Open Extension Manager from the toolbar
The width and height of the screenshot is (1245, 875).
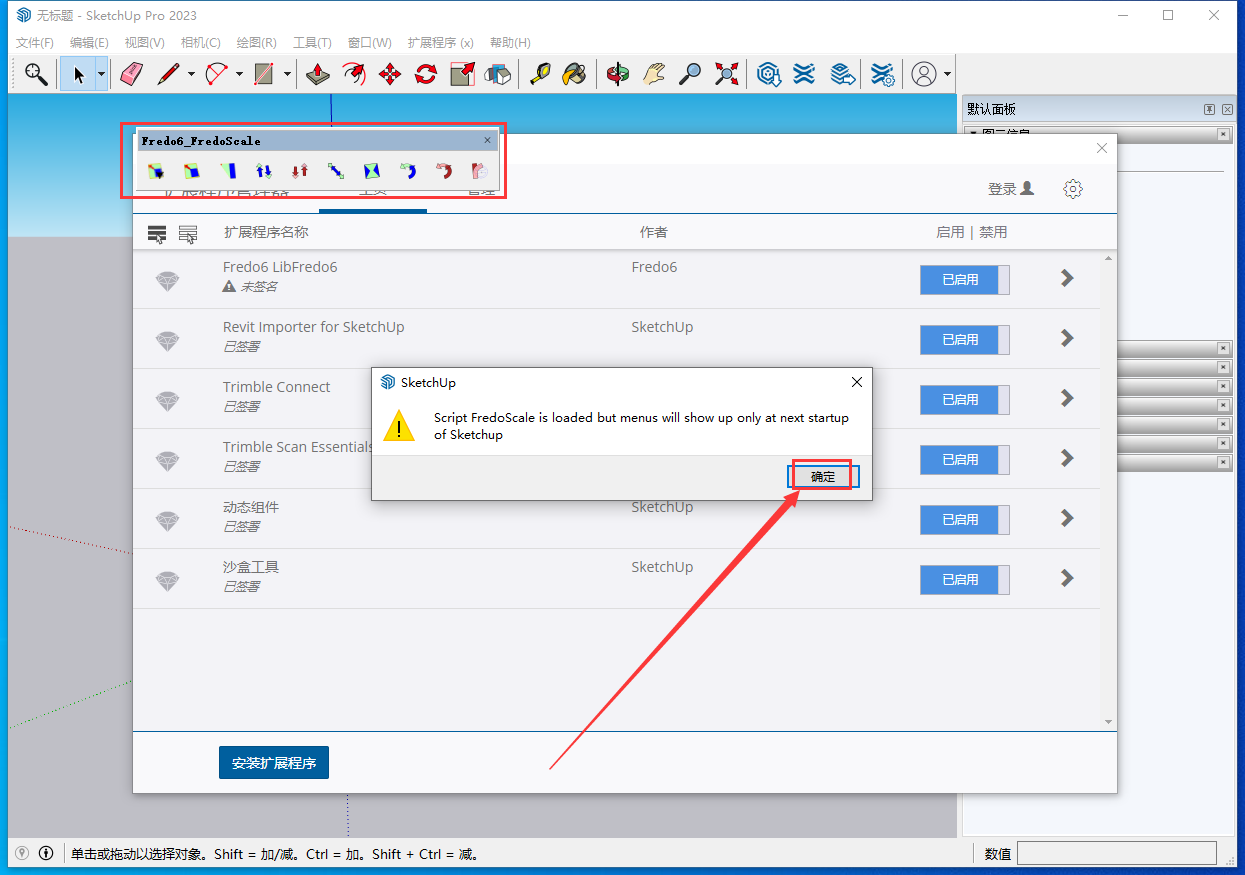pyautogui.click(x=881, y=74)
